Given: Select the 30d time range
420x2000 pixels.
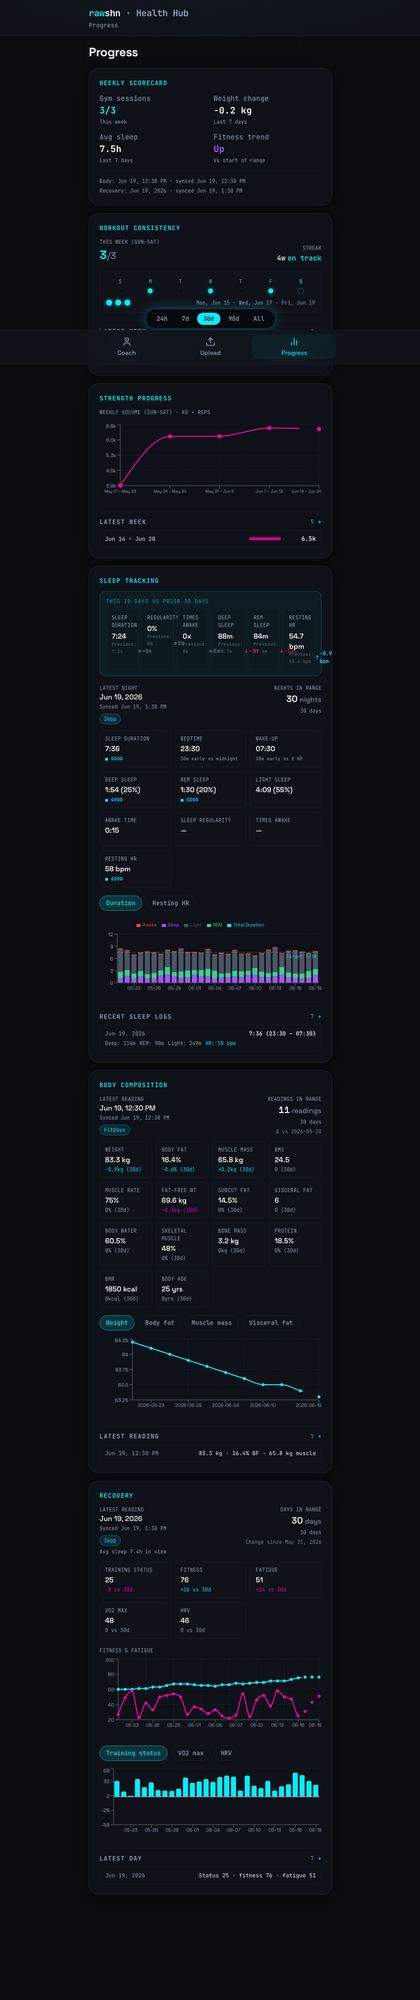Looking at the screenshot, I should click(x=208, y=318).
